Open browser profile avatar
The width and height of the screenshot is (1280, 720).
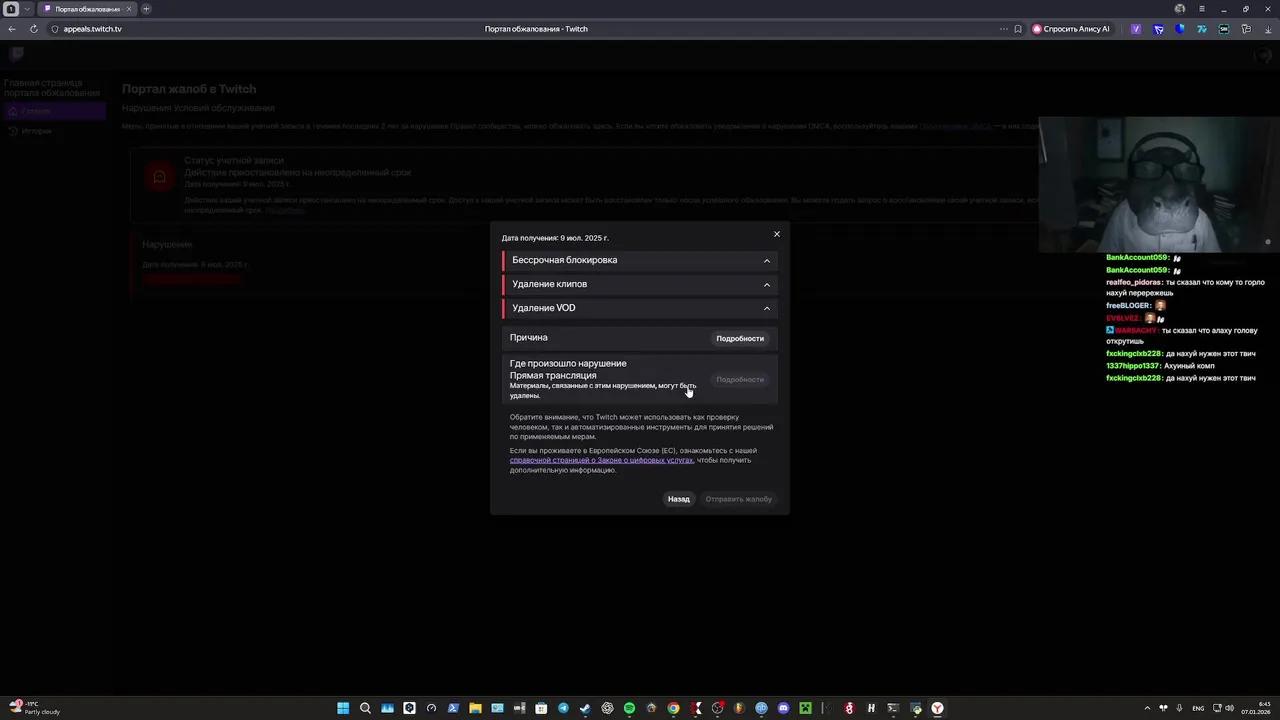(1180, 9)
